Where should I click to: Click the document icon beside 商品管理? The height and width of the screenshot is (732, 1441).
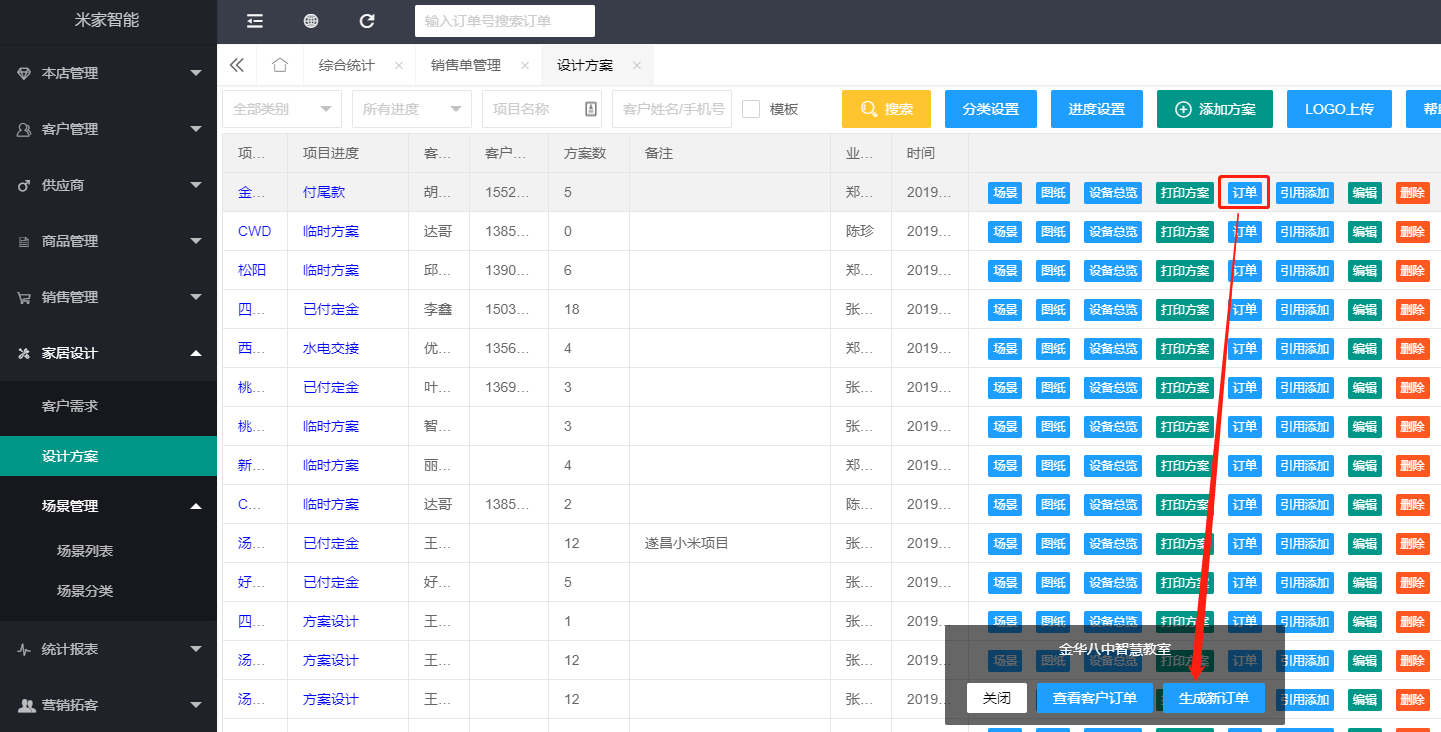click(25, 241)
